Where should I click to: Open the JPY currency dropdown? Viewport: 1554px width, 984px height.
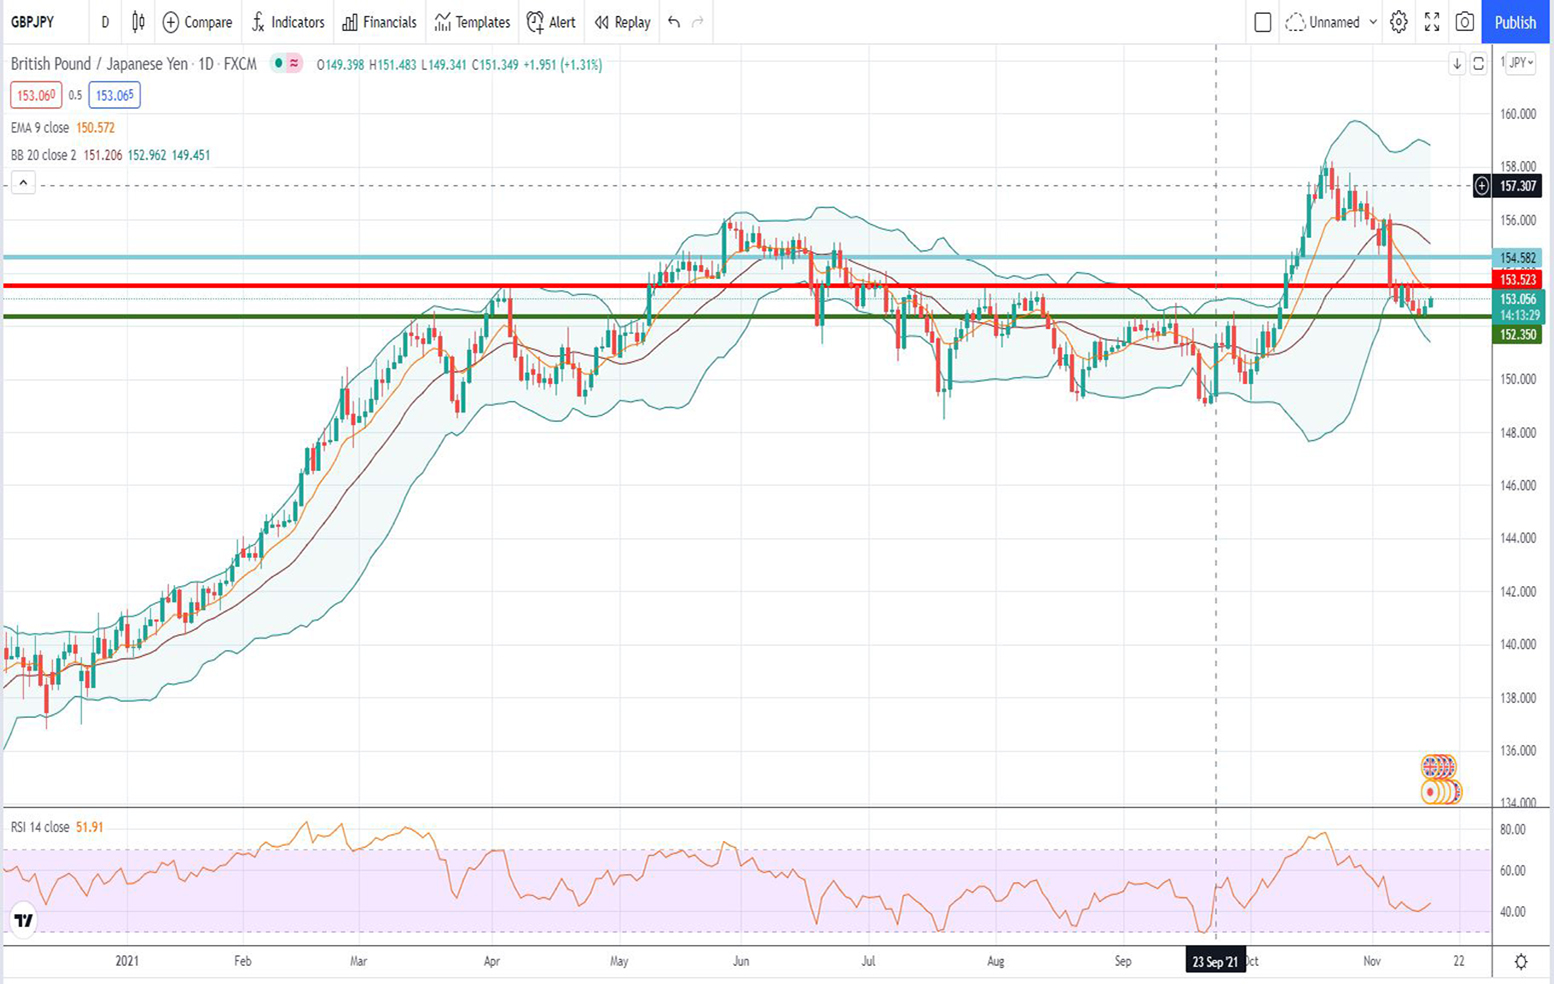[1520, 63]
